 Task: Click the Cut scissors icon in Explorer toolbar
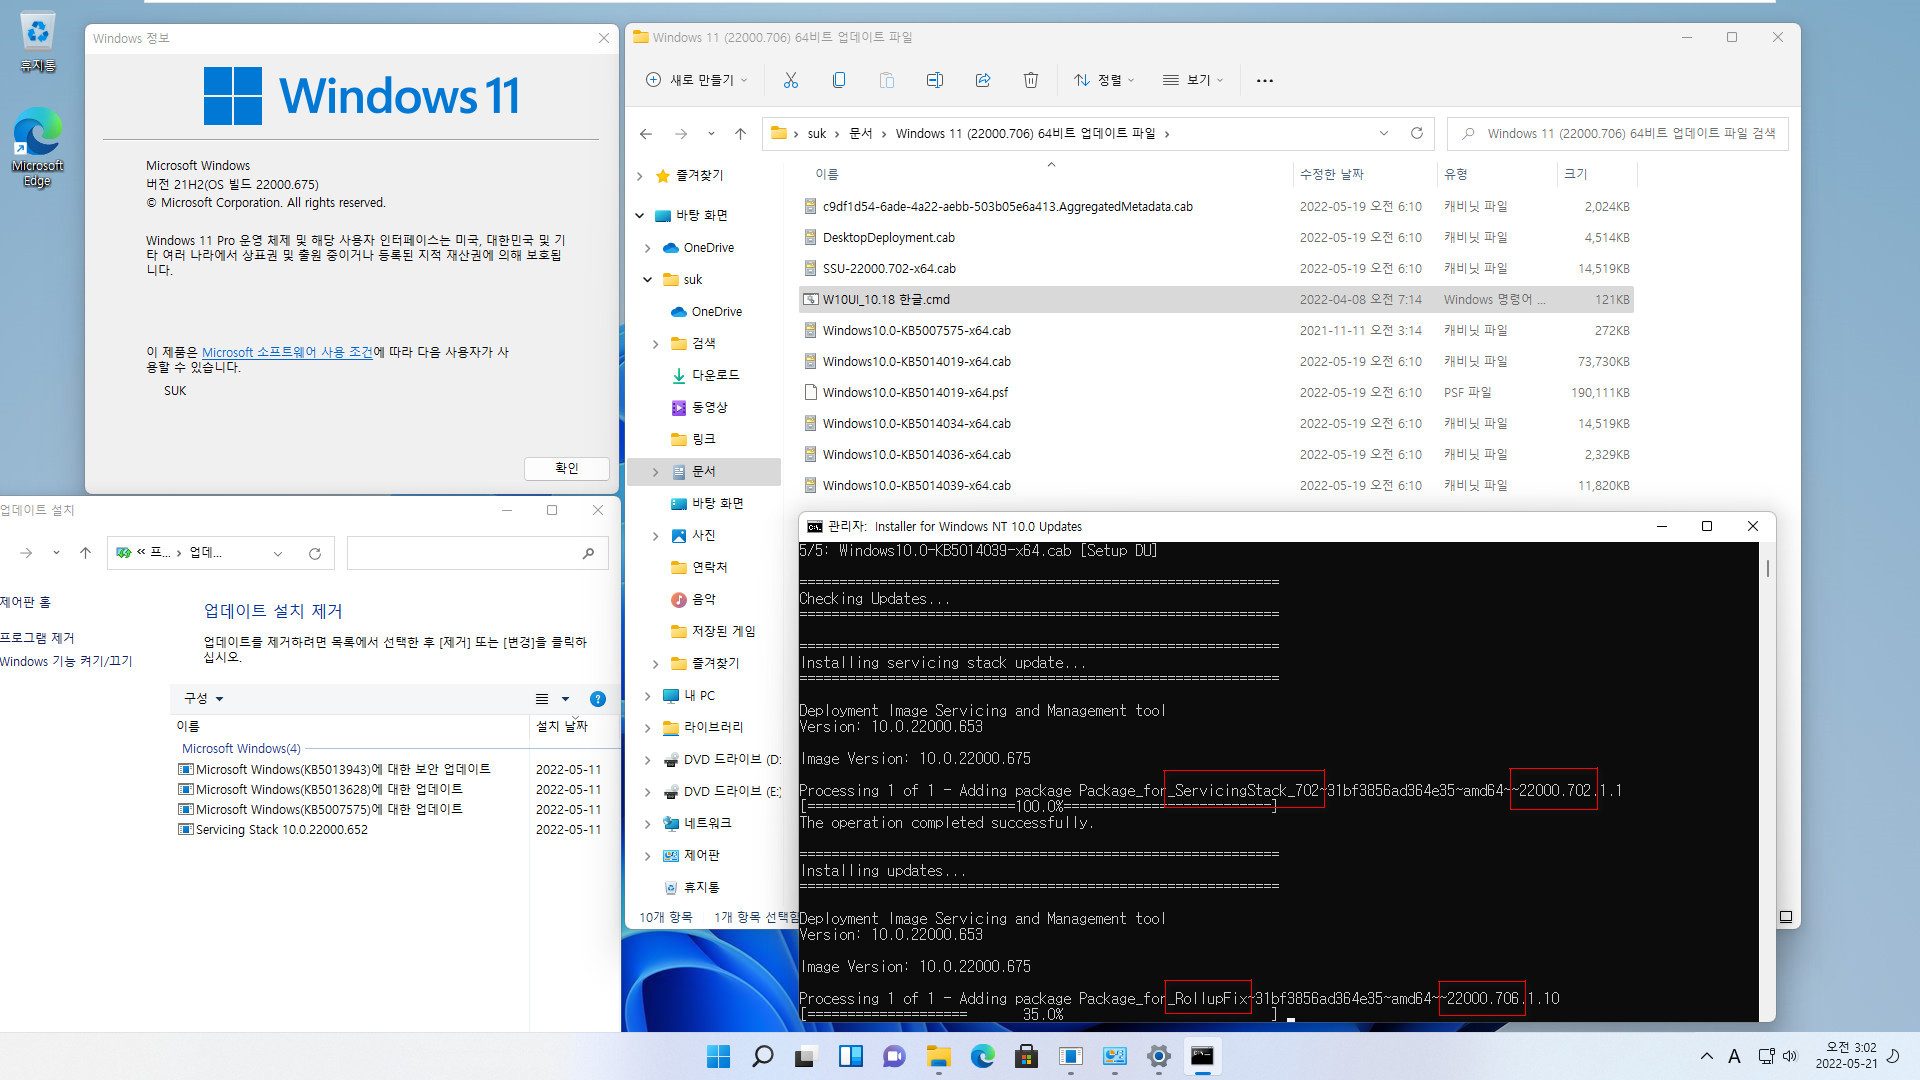click(791, 80)
